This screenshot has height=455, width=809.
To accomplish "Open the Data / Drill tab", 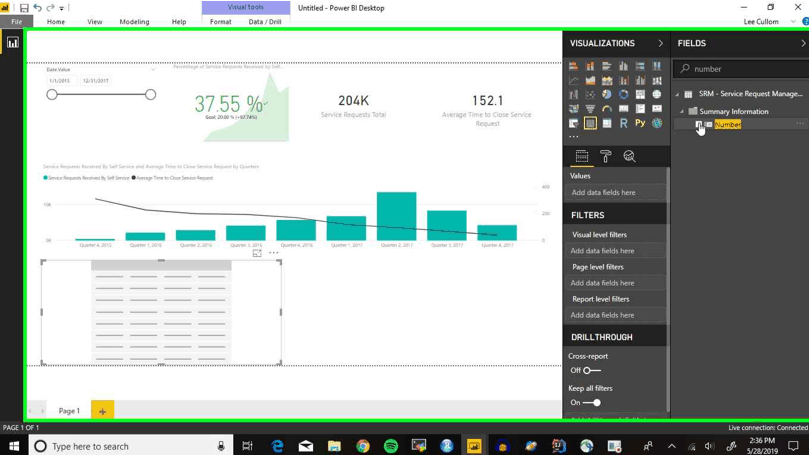I will point(265,22).
